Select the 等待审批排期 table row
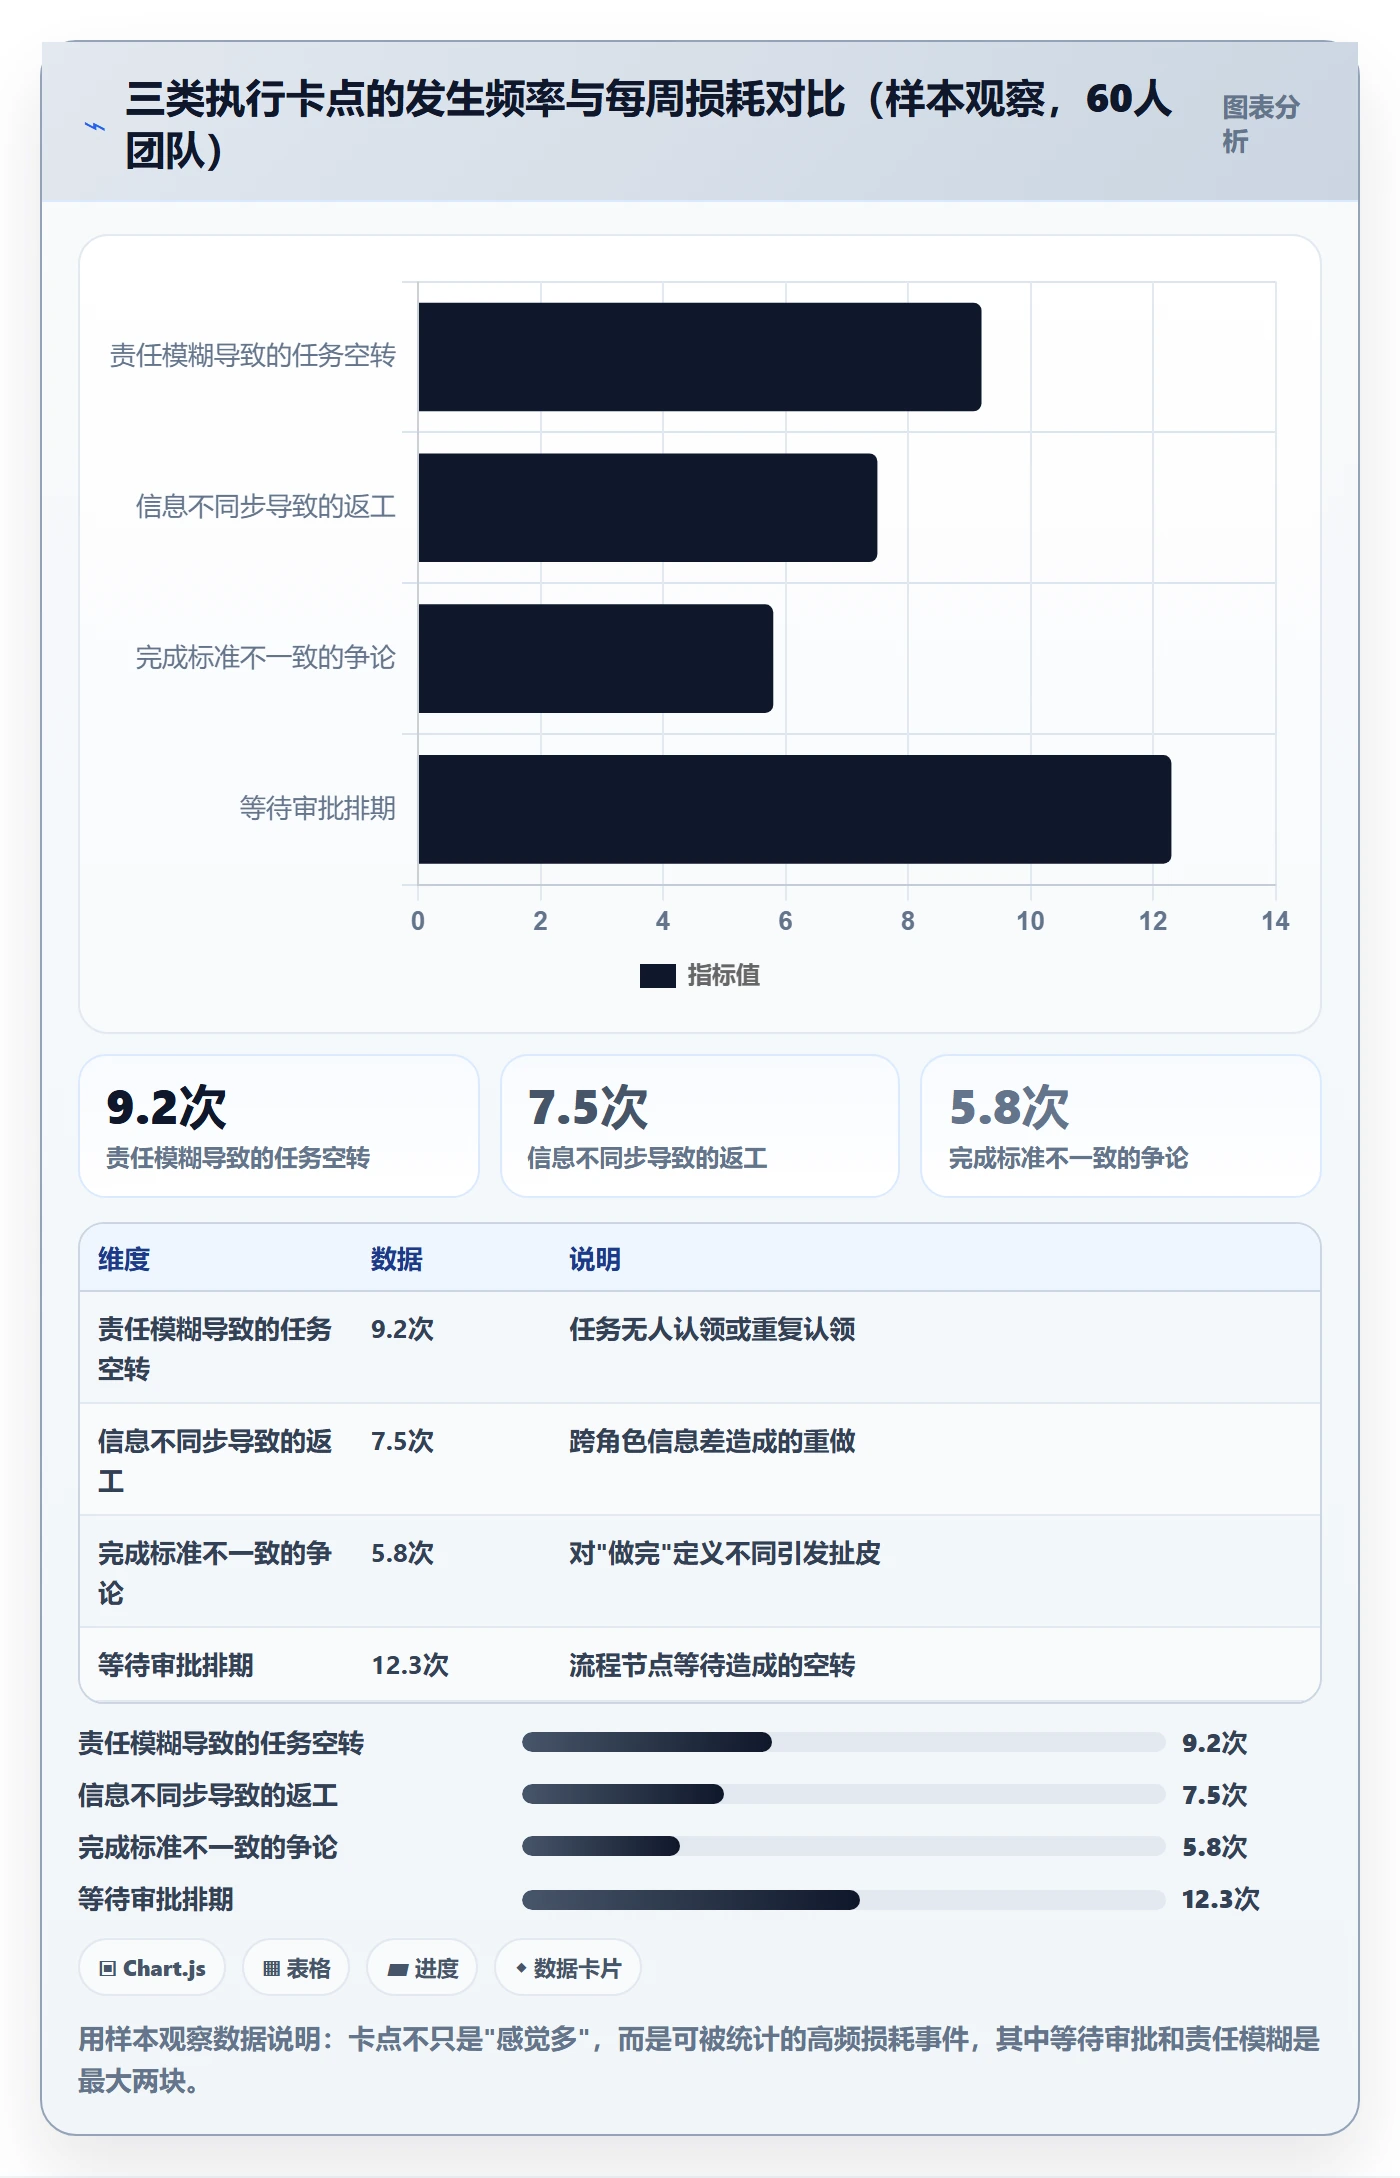The width and height of the screenshot is (1400, 2178). click(x=700, y=1665)
